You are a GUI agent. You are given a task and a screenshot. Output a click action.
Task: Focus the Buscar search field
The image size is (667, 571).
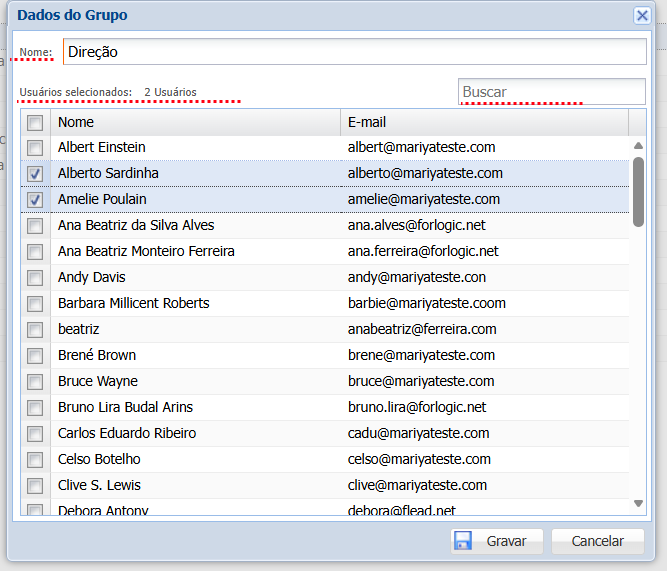[551, 92]
